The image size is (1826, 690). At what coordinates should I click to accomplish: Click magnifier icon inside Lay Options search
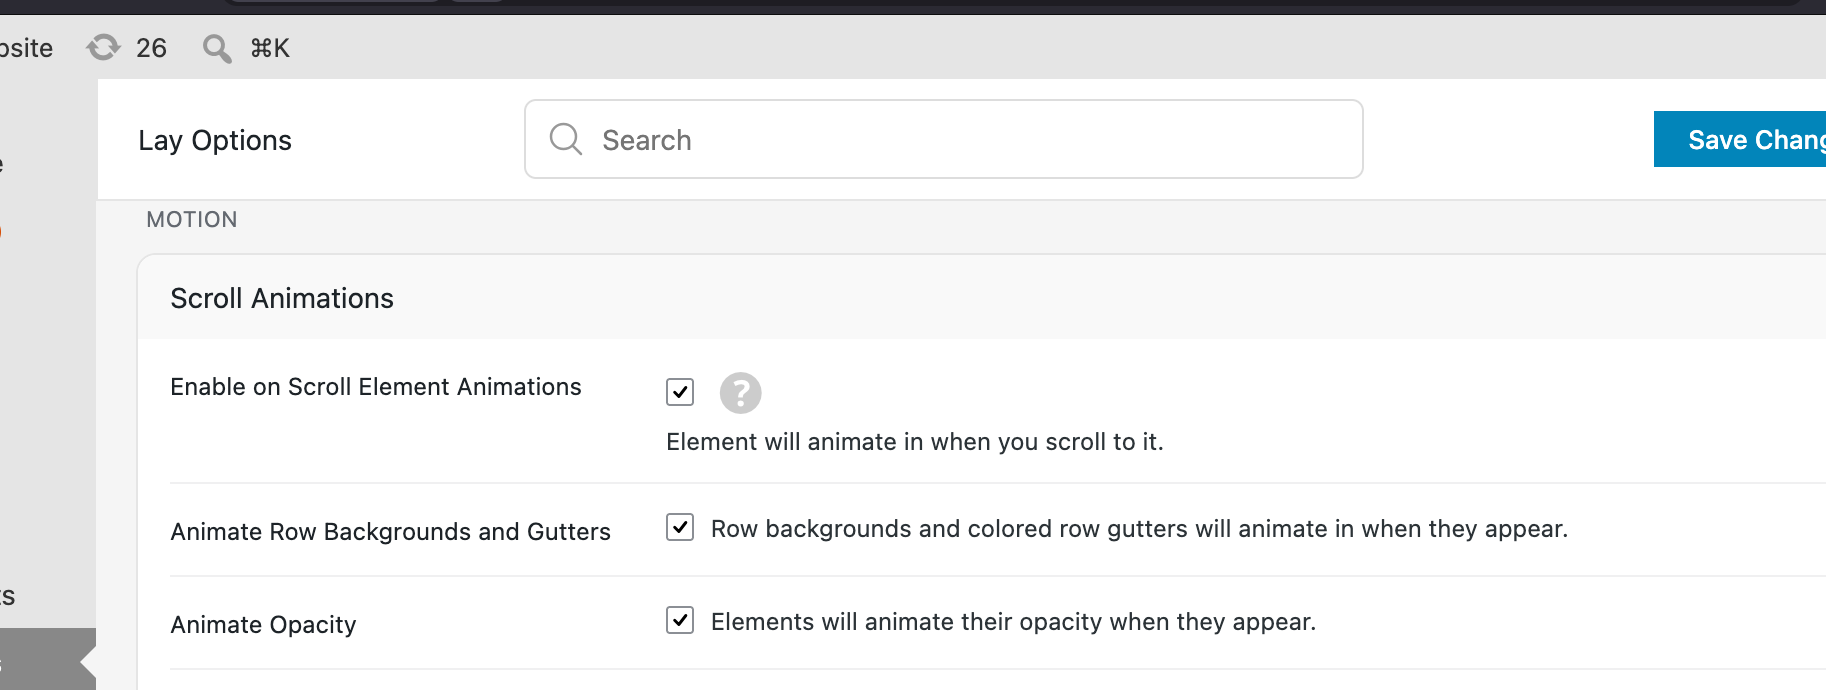coord(566,139)
